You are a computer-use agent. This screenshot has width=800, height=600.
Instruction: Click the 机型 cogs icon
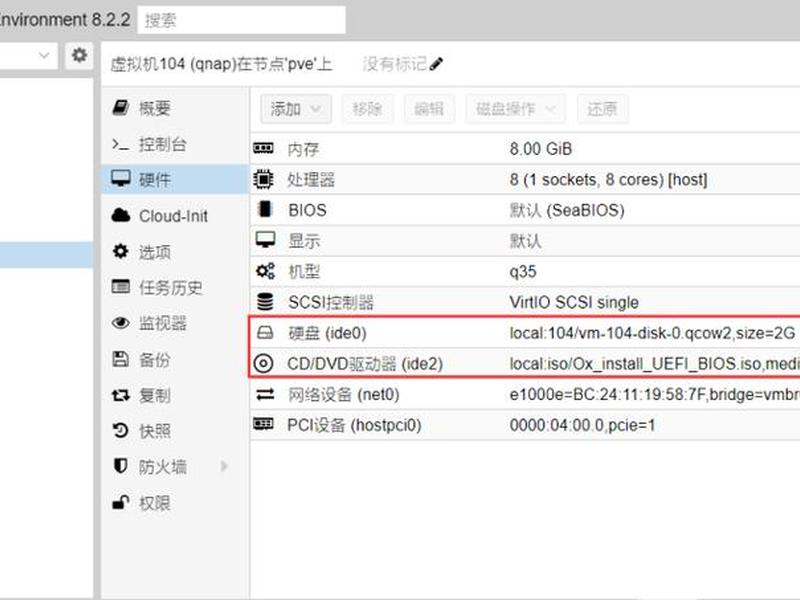(265, 271)
